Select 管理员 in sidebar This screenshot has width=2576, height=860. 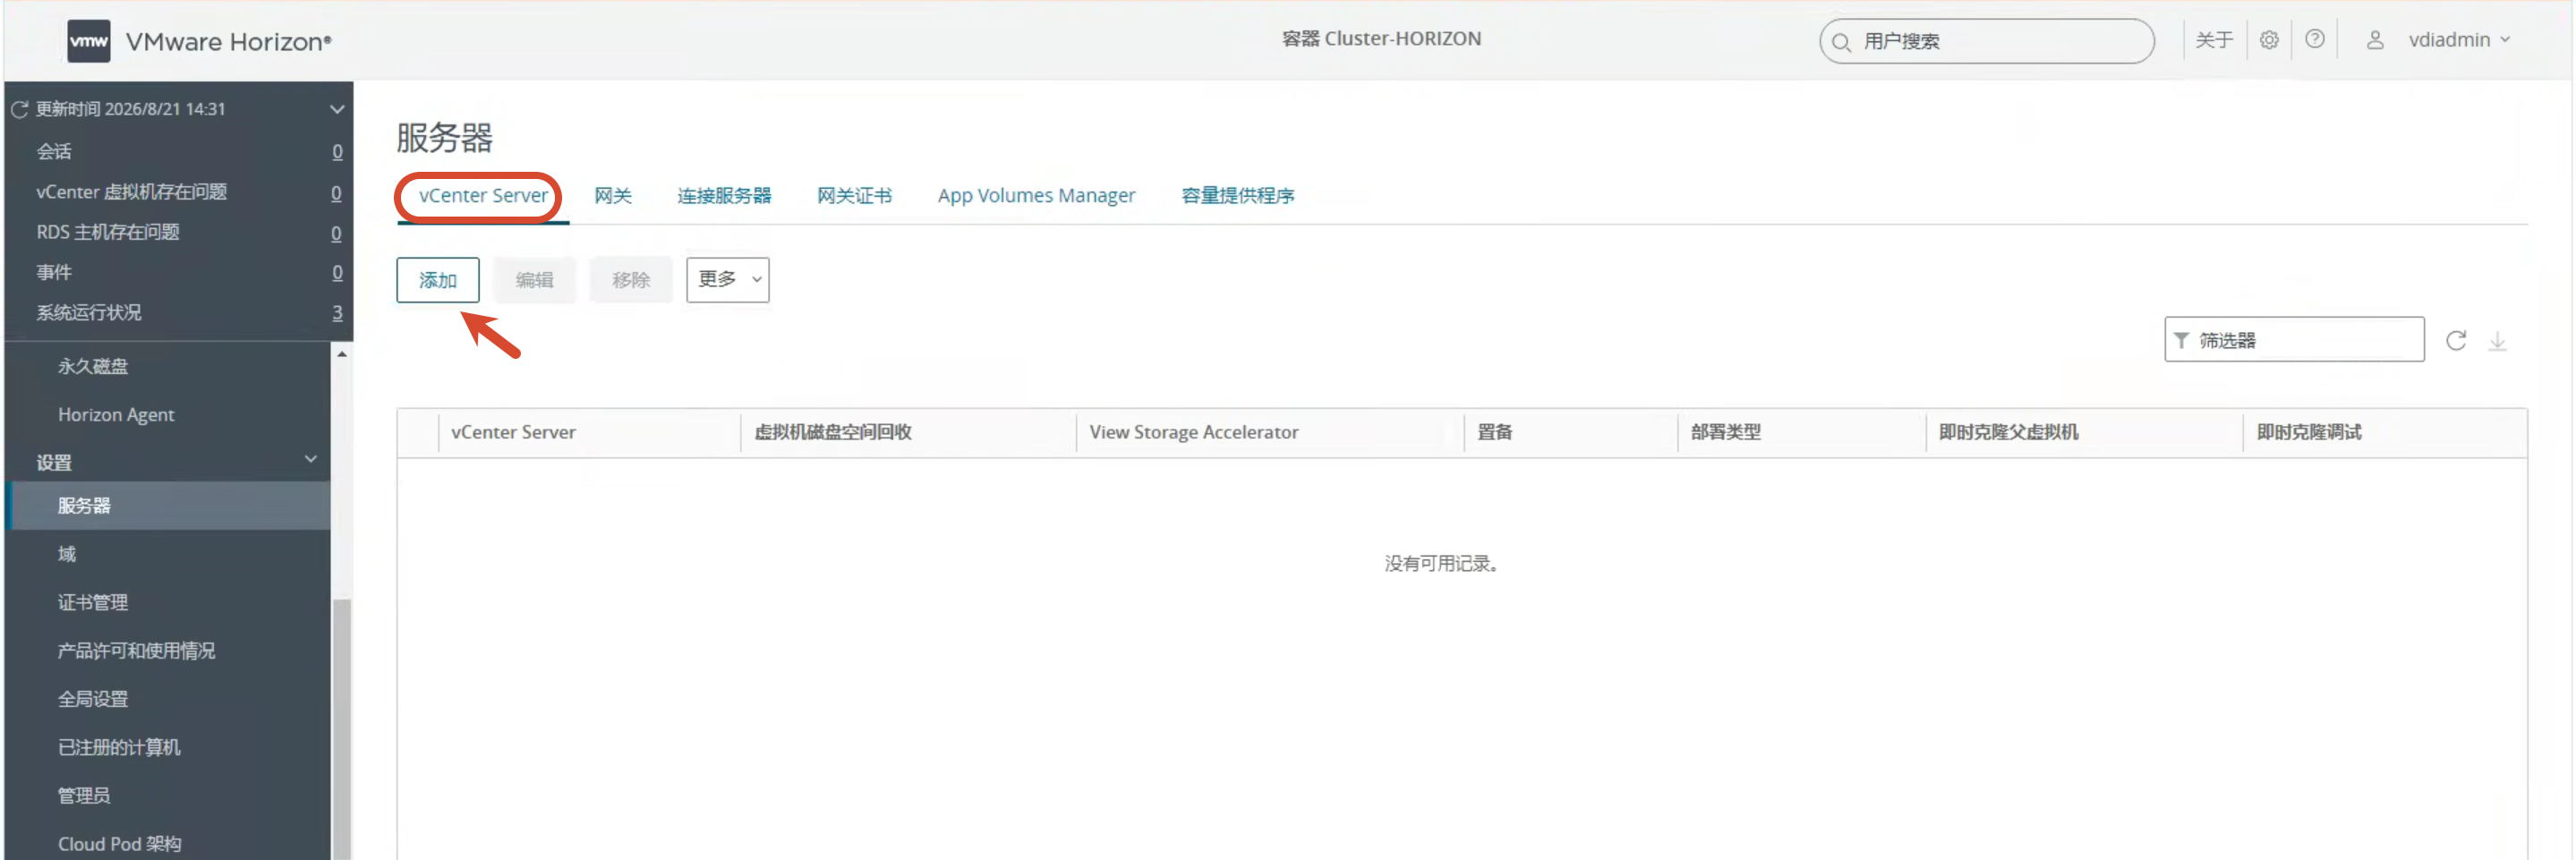coord(84,795)
